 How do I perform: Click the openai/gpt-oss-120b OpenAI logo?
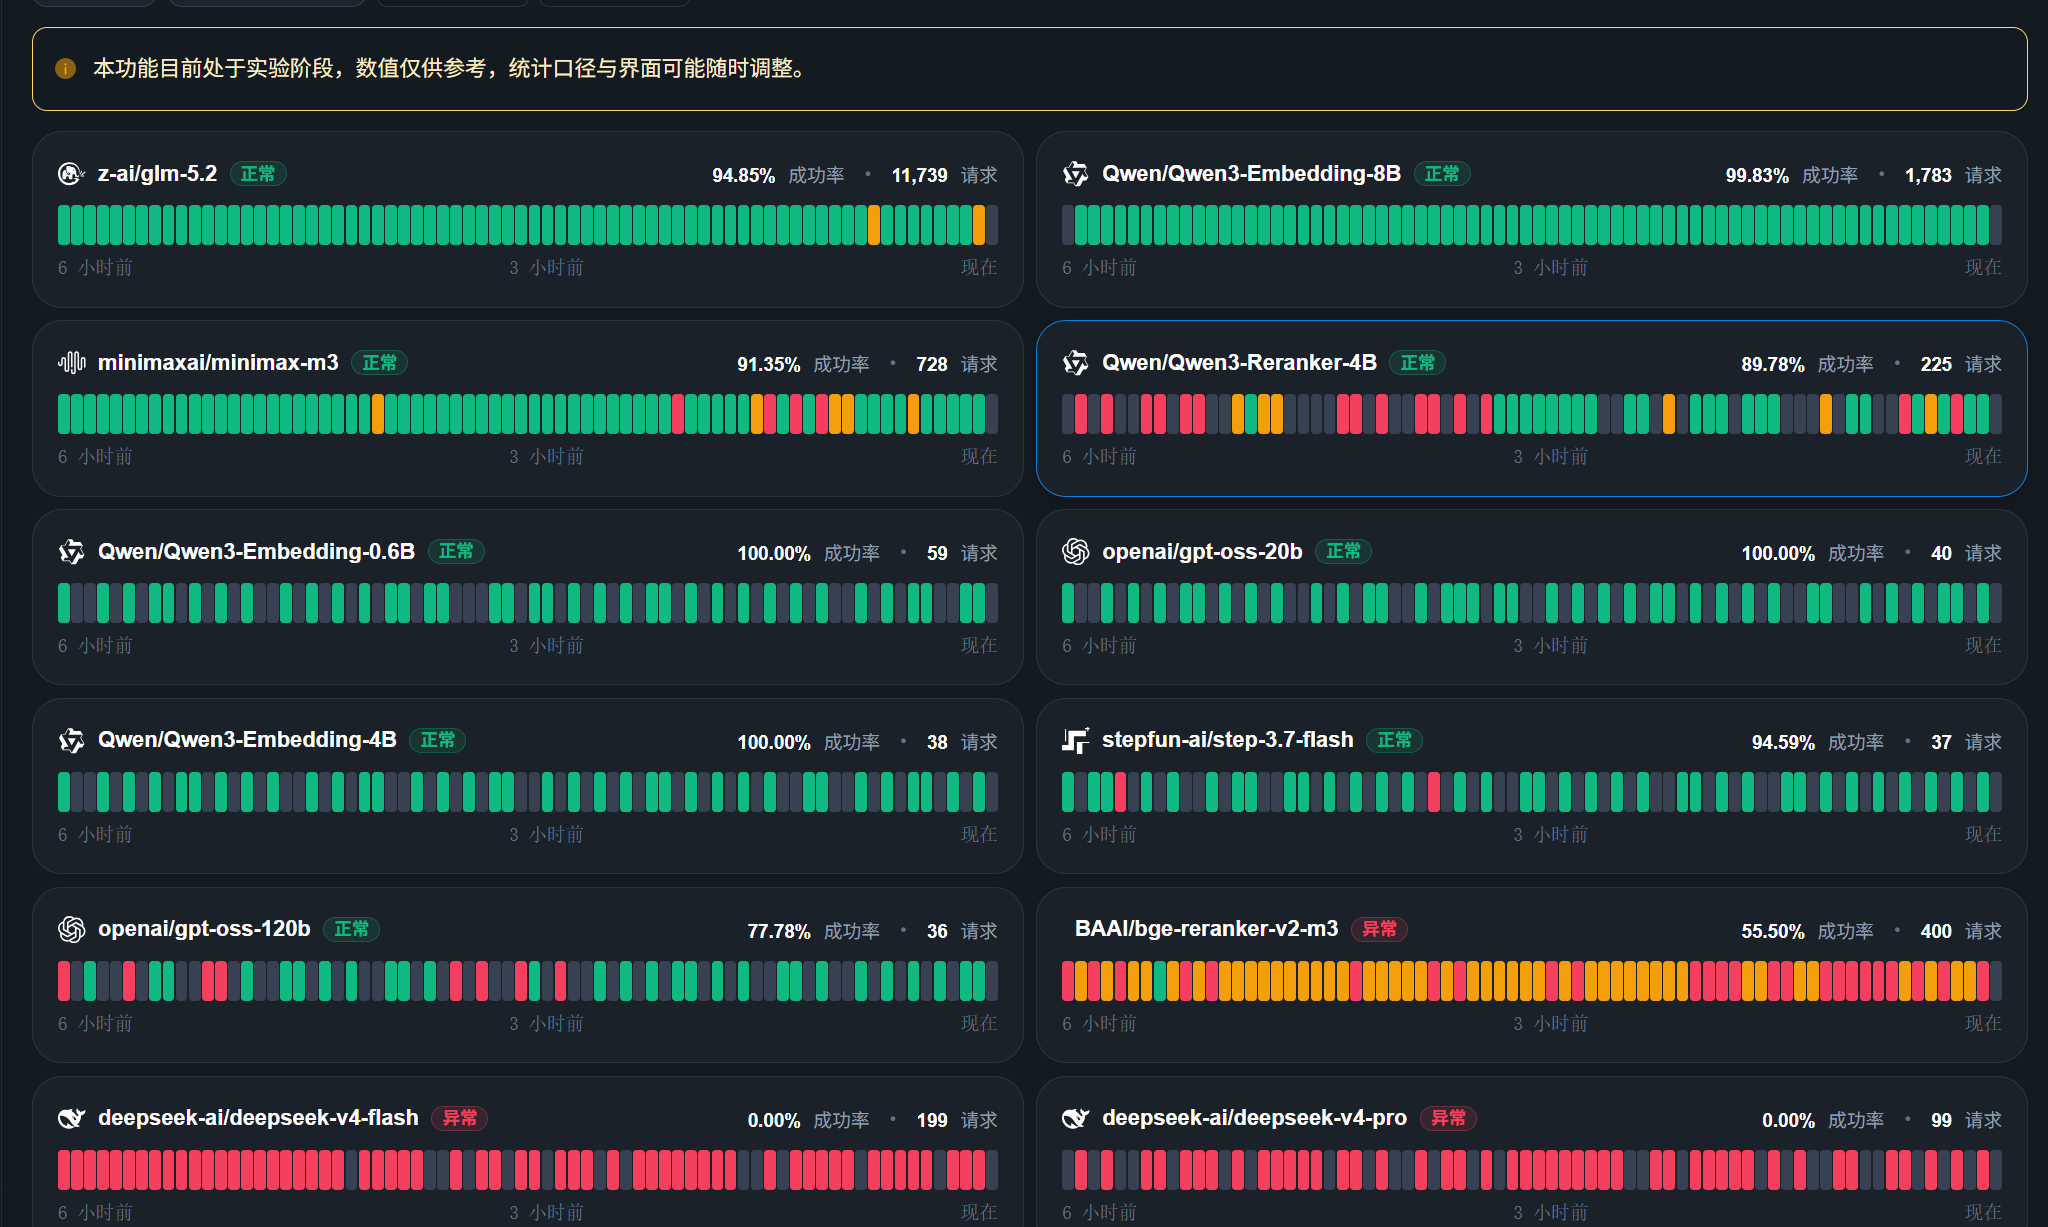(x=71, y=930)
